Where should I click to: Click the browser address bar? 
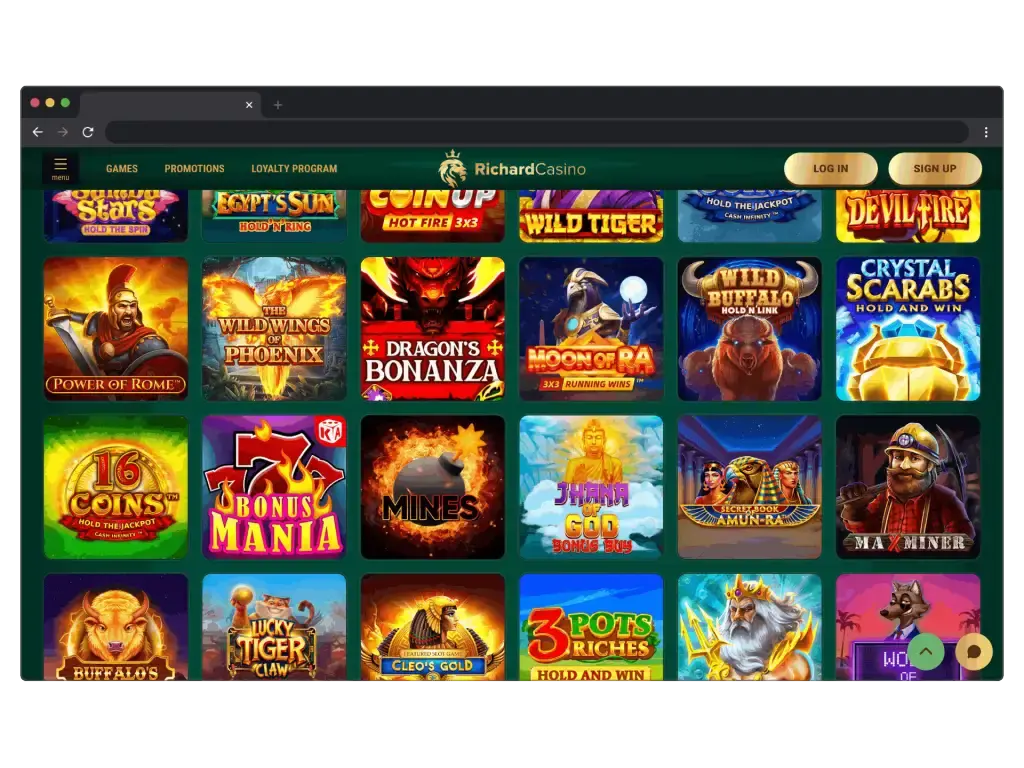(x=540, y=131)
